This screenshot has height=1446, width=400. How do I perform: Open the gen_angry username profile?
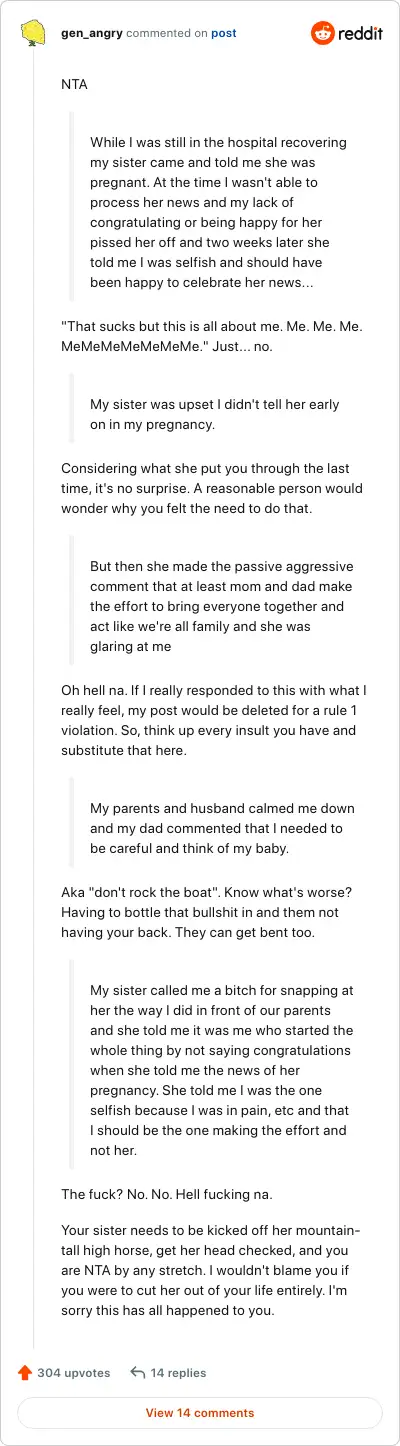90,33
